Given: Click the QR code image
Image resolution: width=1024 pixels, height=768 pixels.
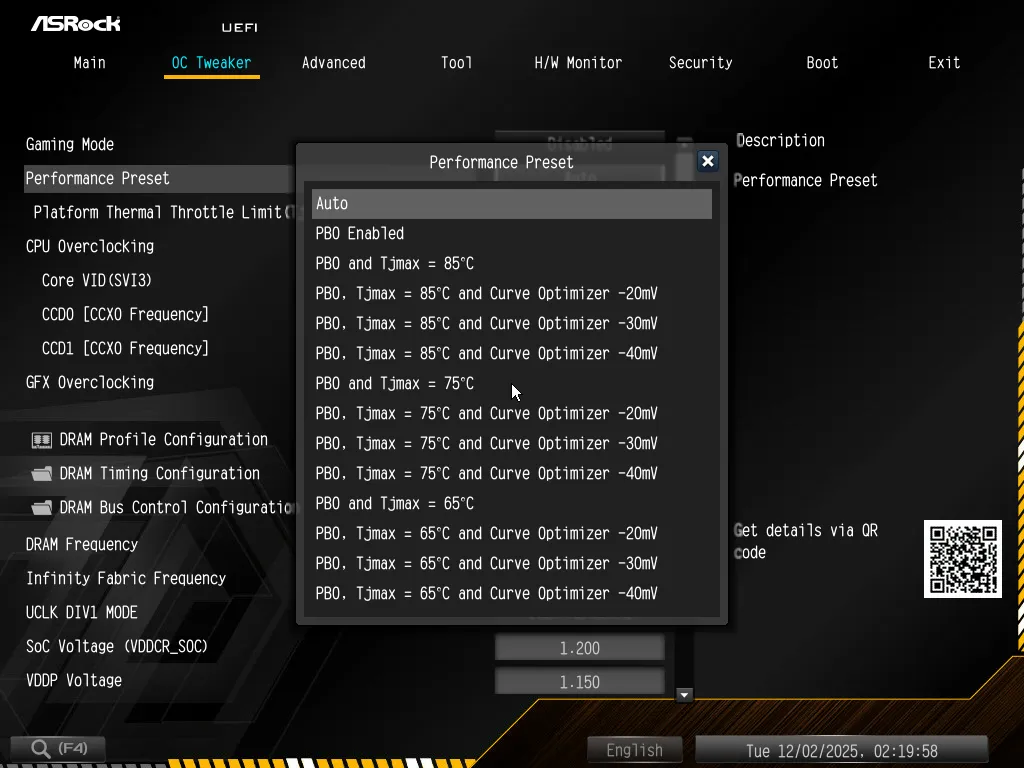Looking at the screenshot, I should pos(962,559).
